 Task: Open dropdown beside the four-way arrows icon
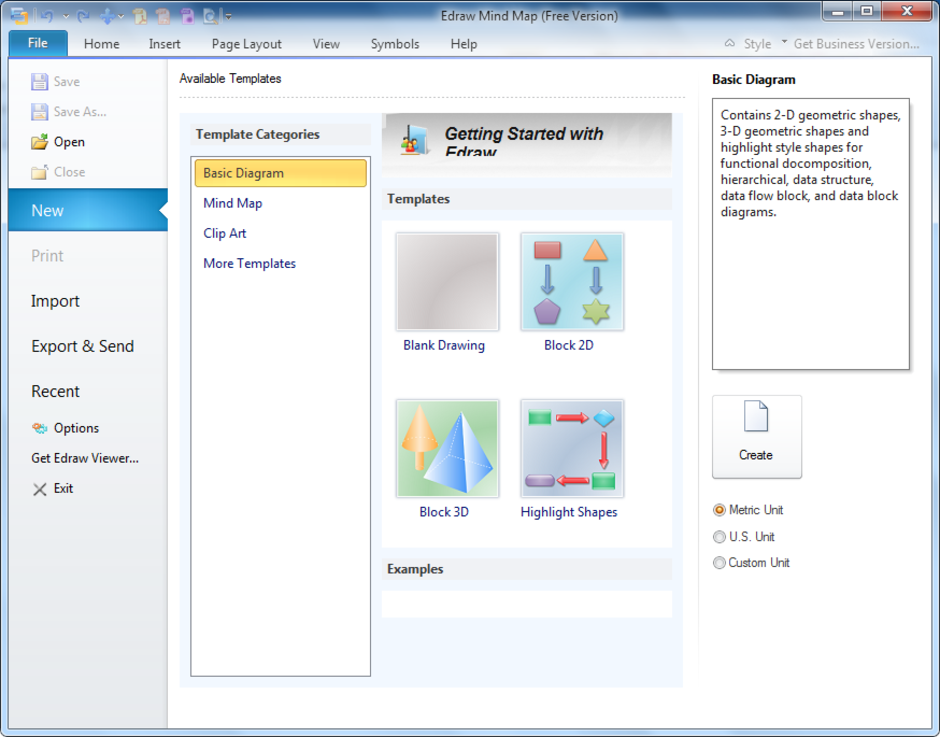pos(121,16)
